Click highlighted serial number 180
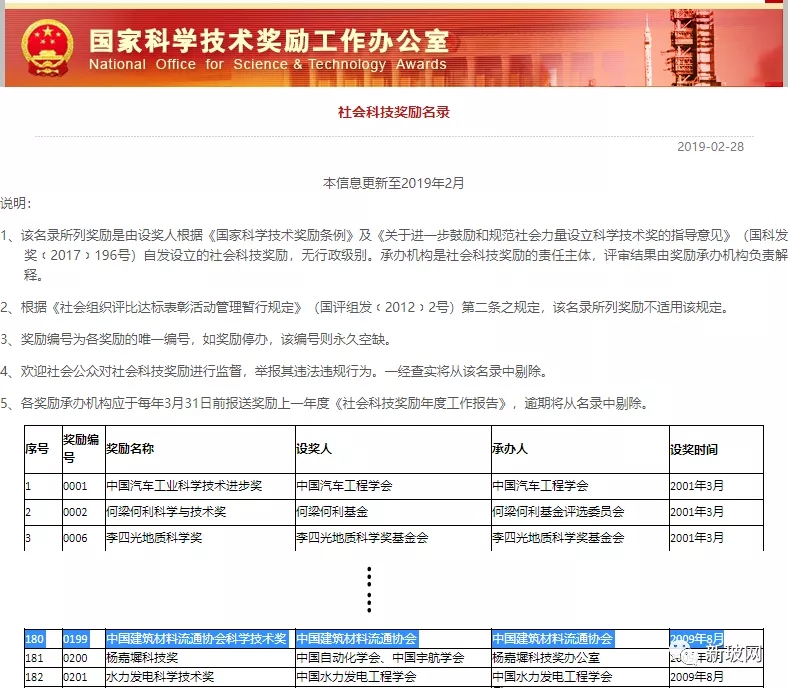The height and width of the screenshot is (688, 788). (35, 639)
